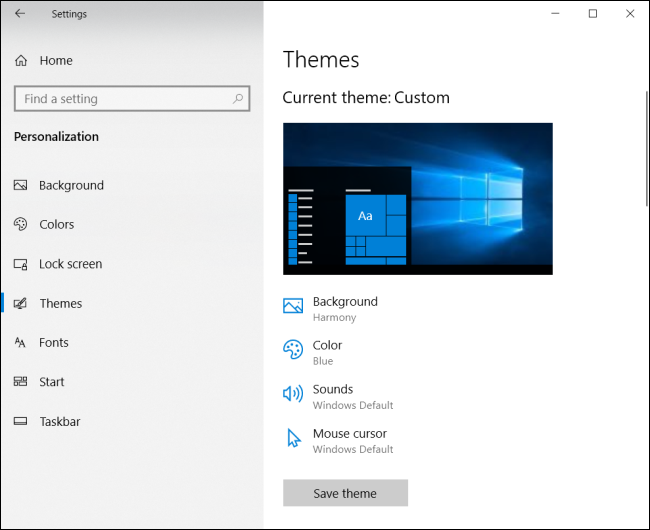Click the Colors palette icon in sidebar
The width and height of the screenshot is (650, 530).
point(20,225)
